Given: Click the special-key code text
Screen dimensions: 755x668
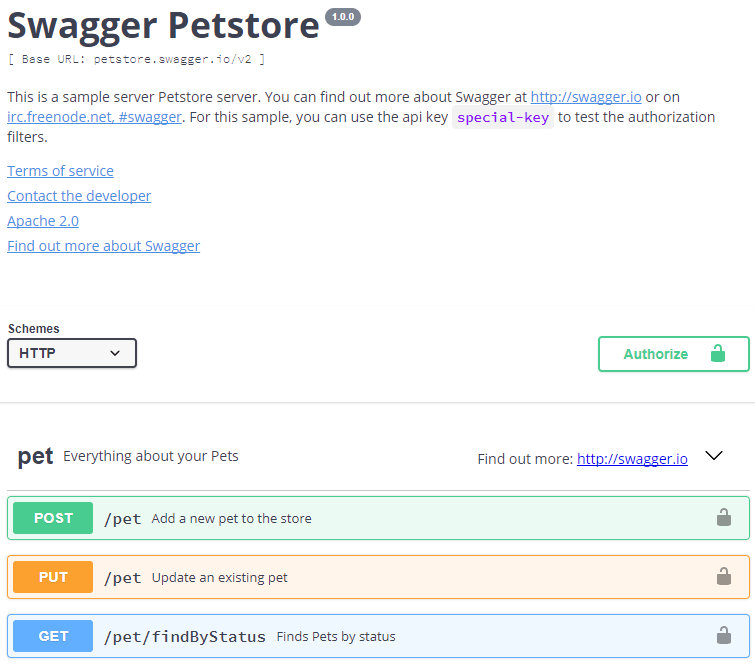Looking at the screenshot, I should pos(503,118).
